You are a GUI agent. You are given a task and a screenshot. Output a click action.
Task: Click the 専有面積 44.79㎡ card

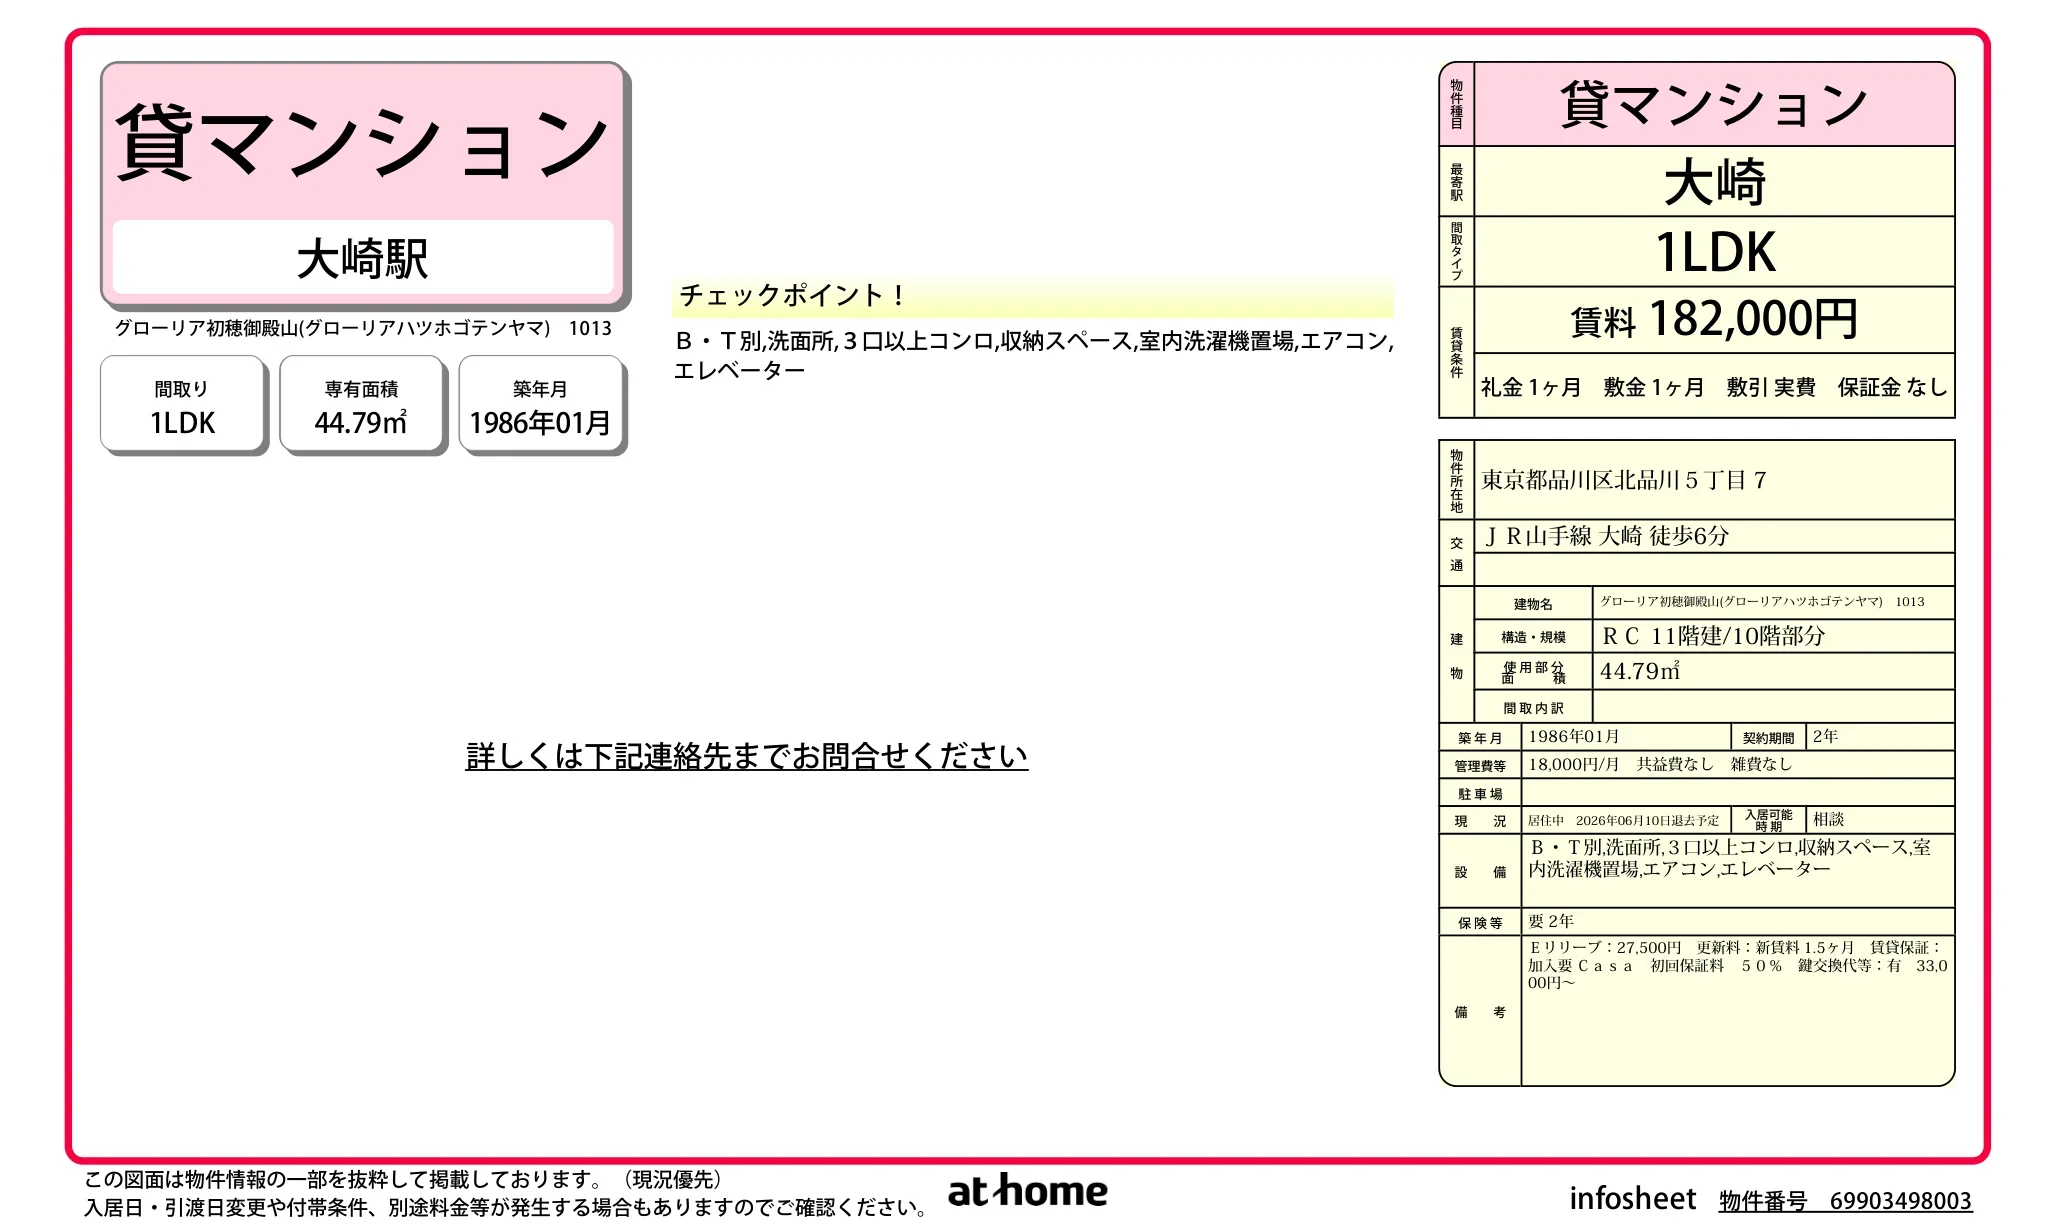[362, 404]
